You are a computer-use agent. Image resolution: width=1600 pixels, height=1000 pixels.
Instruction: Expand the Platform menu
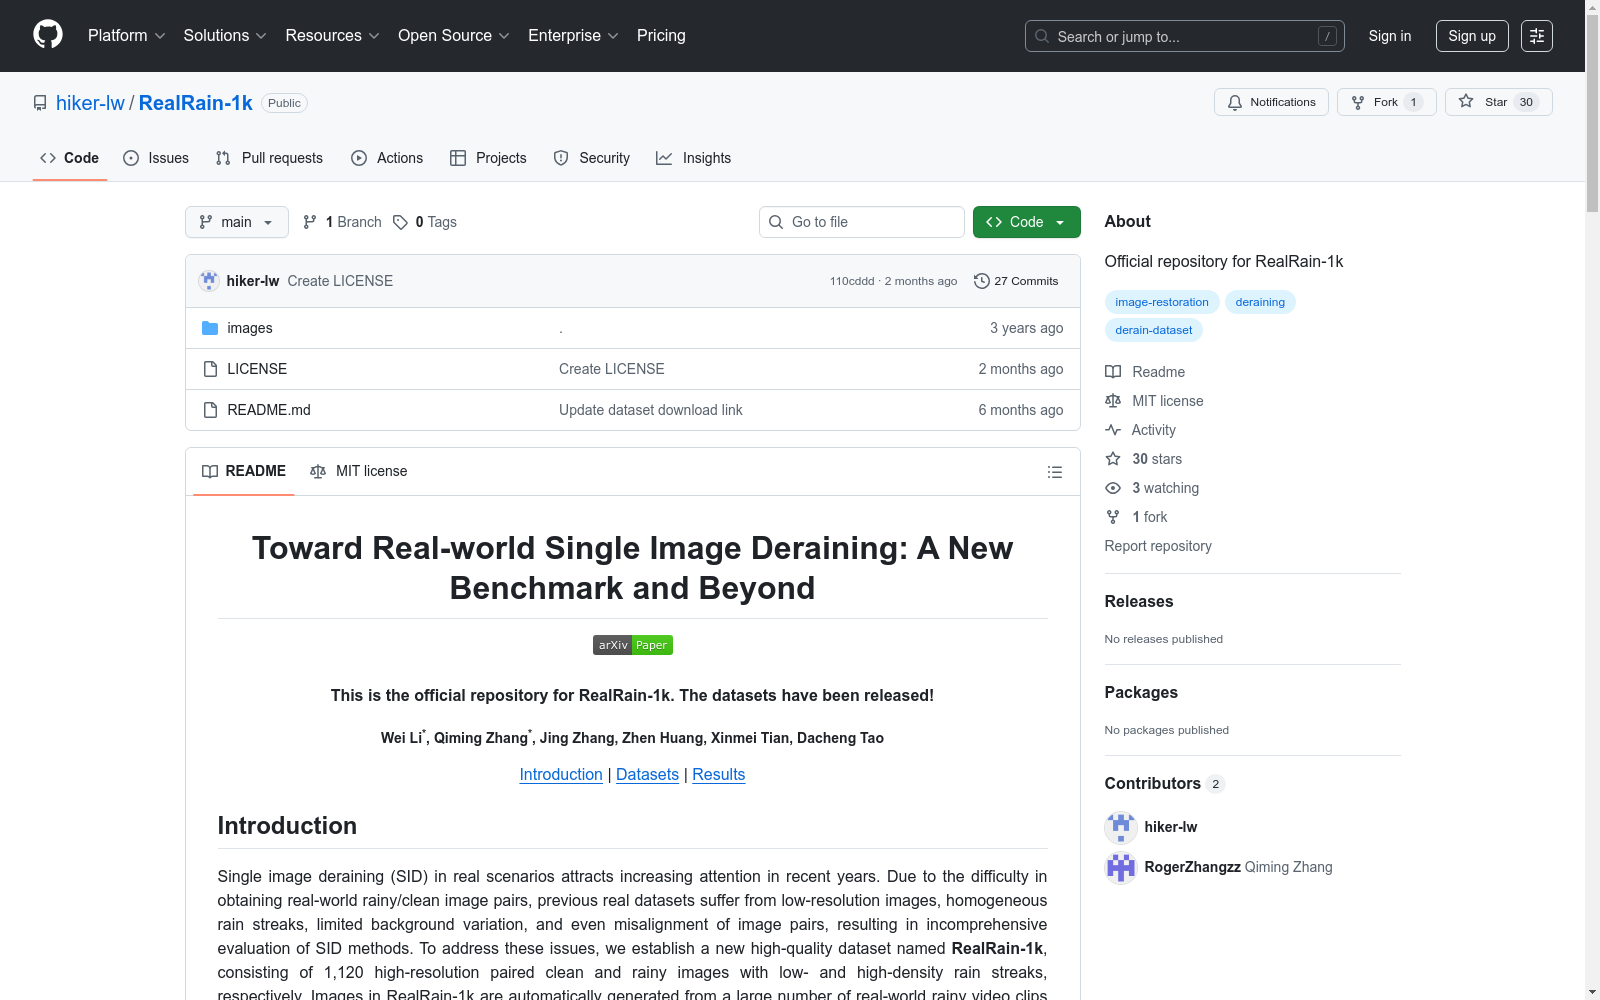tap(127, 36)
